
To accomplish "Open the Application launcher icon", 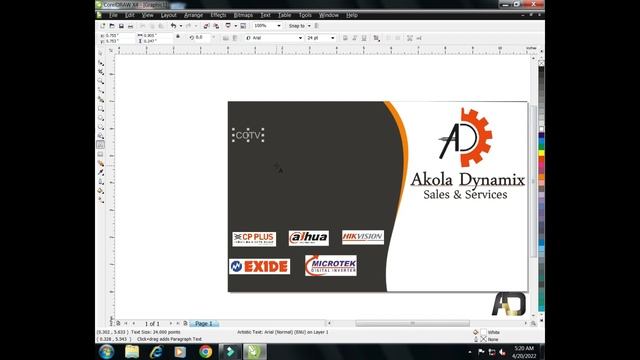I will point(228,26).
